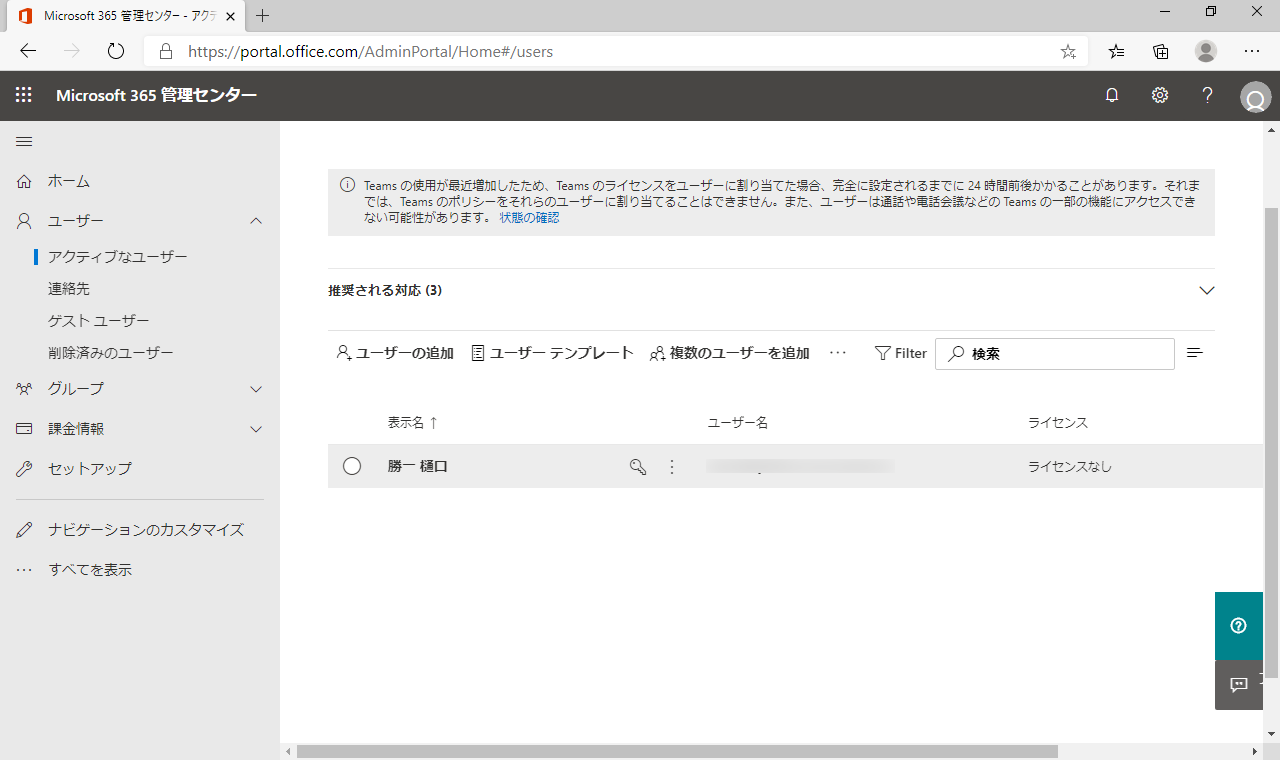
Task: Click すべてを表示 in sidebar
Action: 90,570
